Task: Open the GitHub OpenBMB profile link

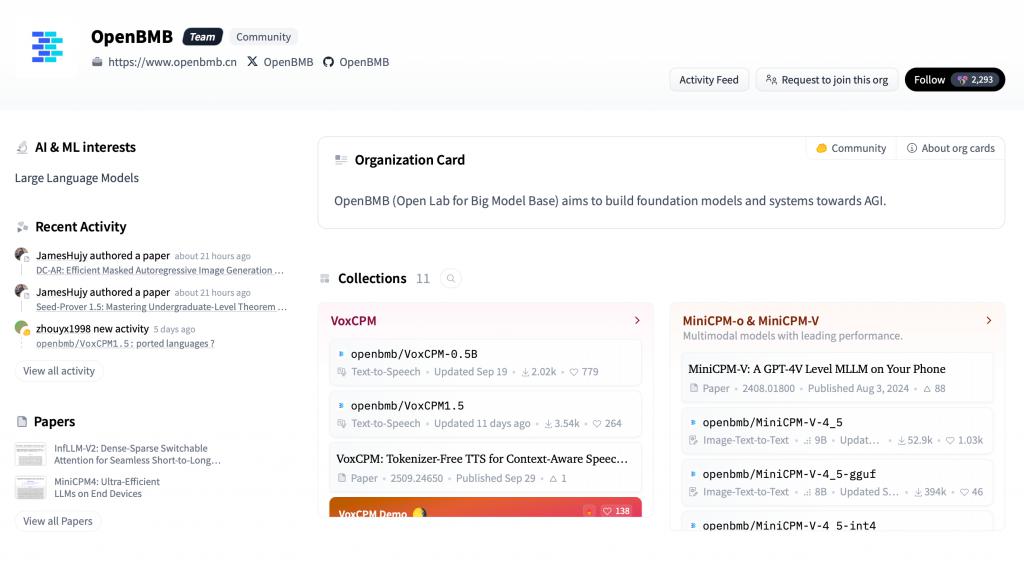Action: [x=356, y=62]
